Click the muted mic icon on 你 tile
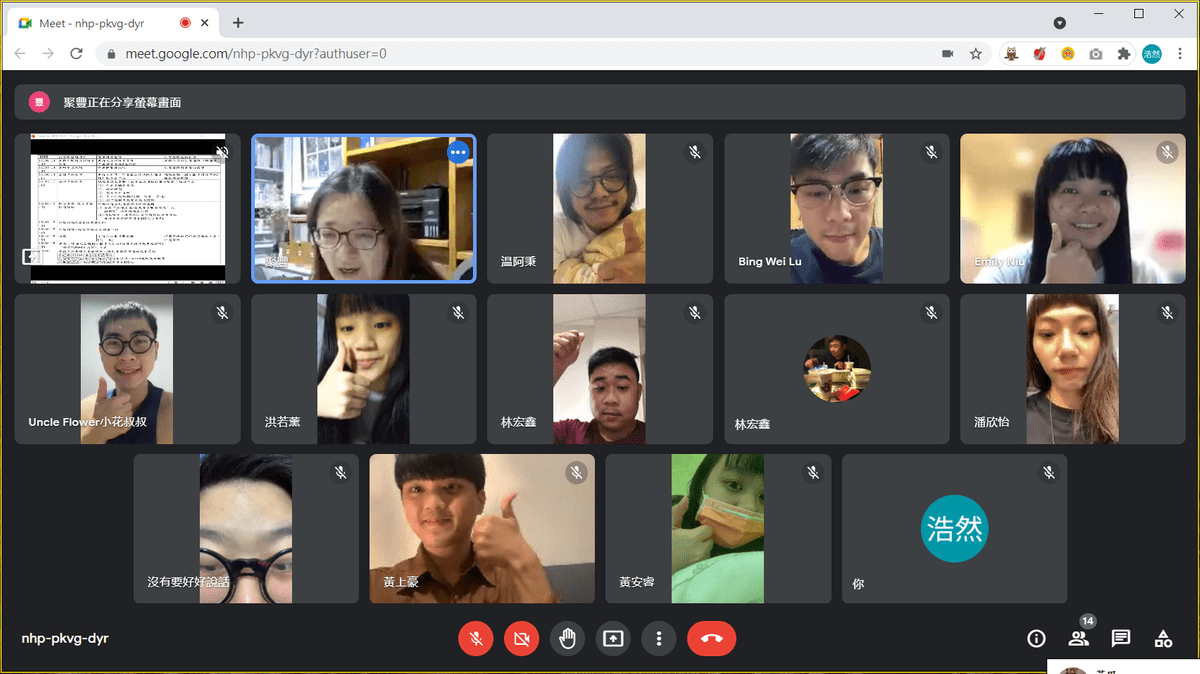This screenshot has width=1200, height=674. (1049, 473)
